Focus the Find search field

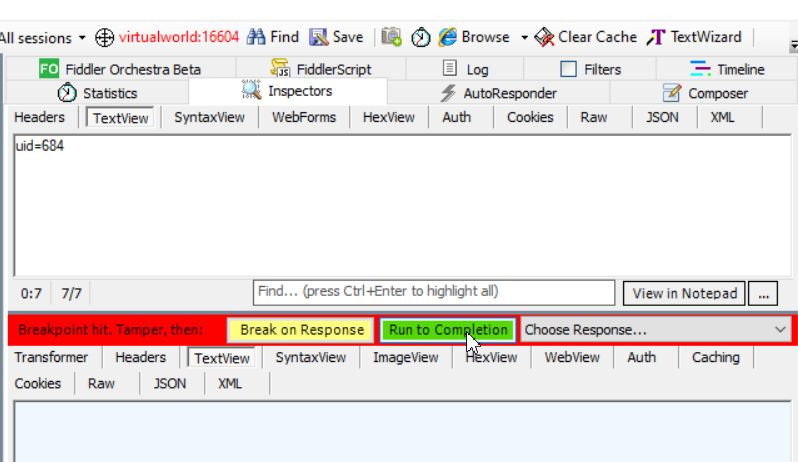click(x=434, y=293)
